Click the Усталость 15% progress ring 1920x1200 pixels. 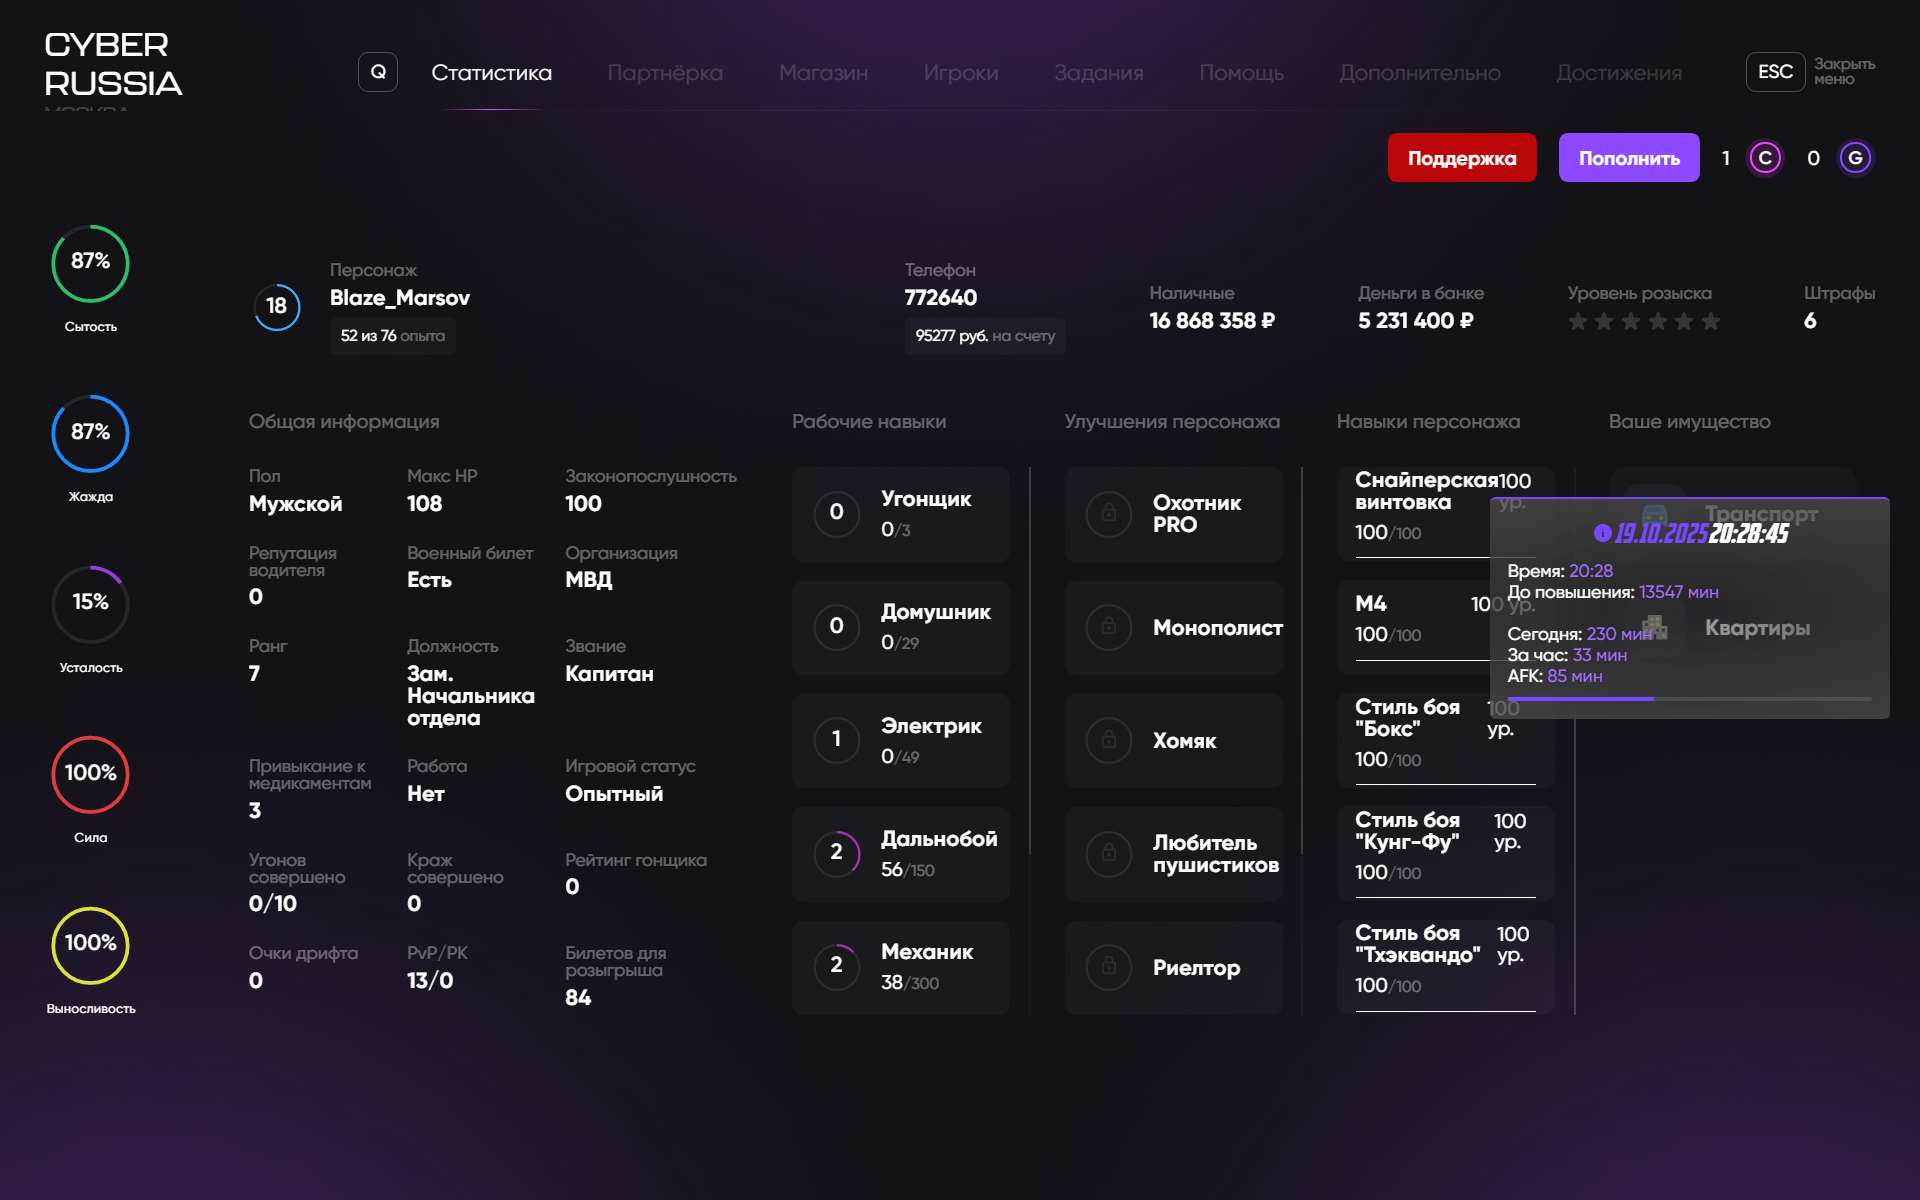click(x=90, y=604)
